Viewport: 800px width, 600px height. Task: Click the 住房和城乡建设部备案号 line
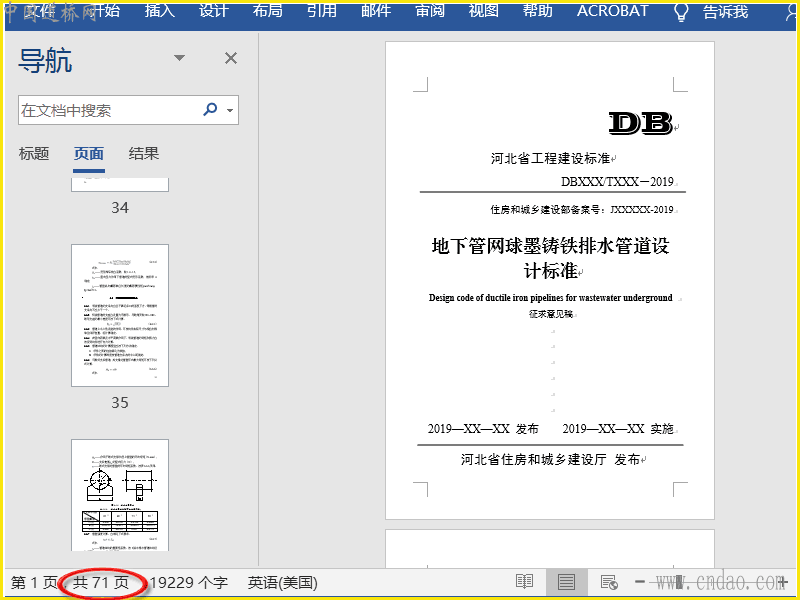(582, 210)
